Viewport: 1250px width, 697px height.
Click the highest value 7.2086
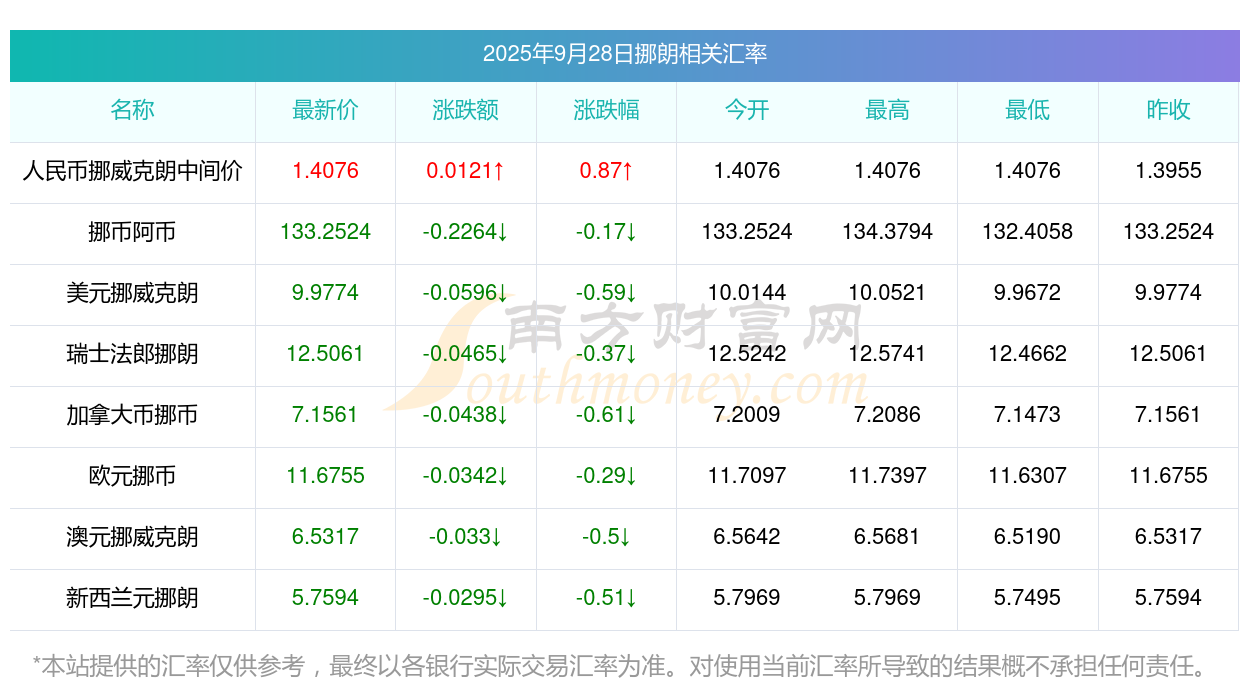tap(887, 415)
